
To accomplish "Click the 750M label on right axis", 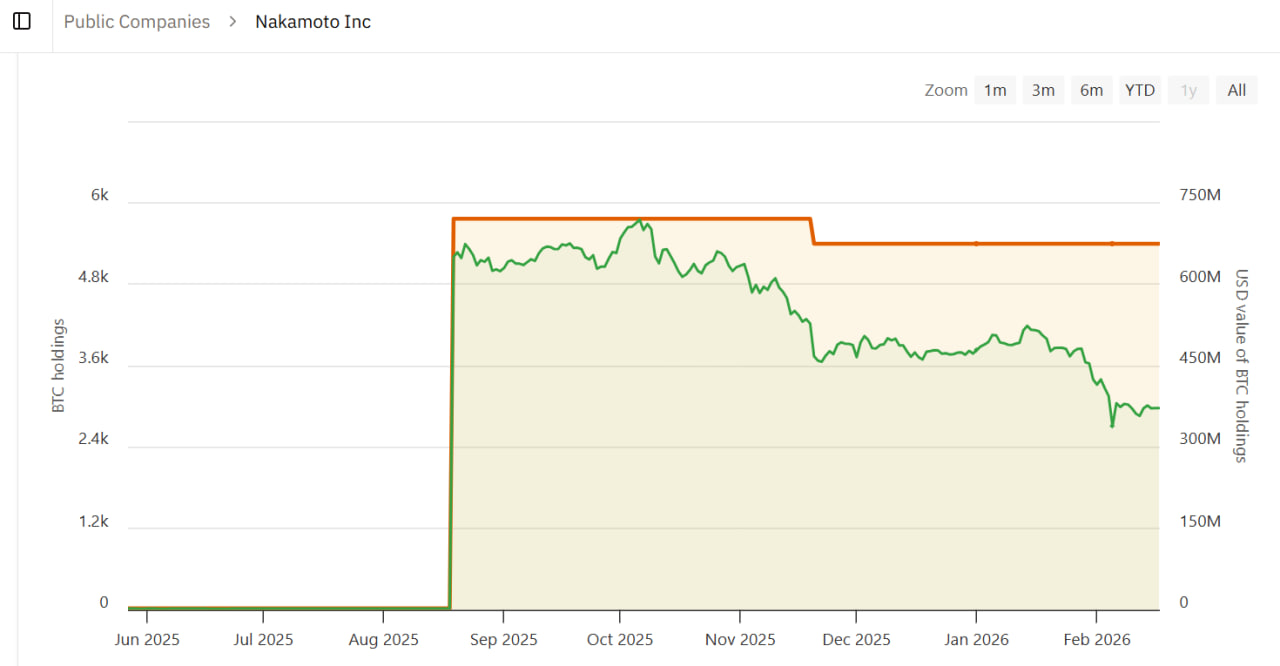I will 1199,194.
